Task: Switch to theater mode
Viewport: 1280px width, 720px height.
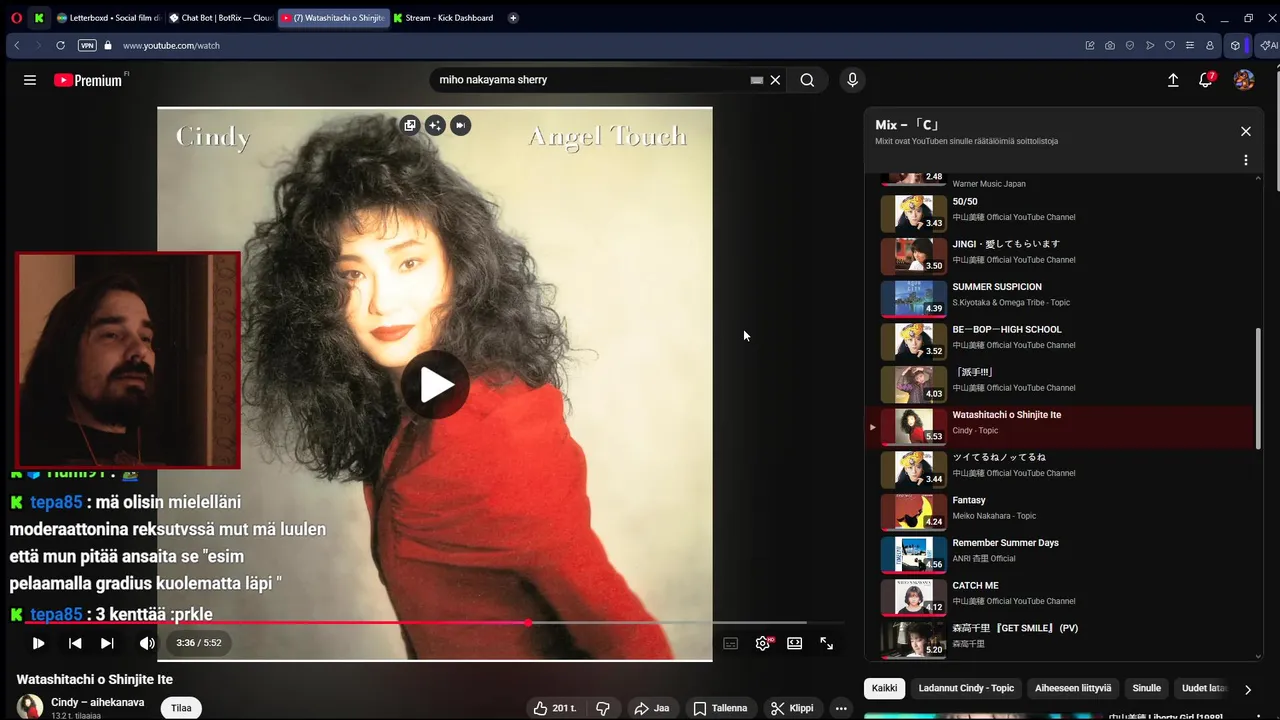Action: click(x=794, y=643)
